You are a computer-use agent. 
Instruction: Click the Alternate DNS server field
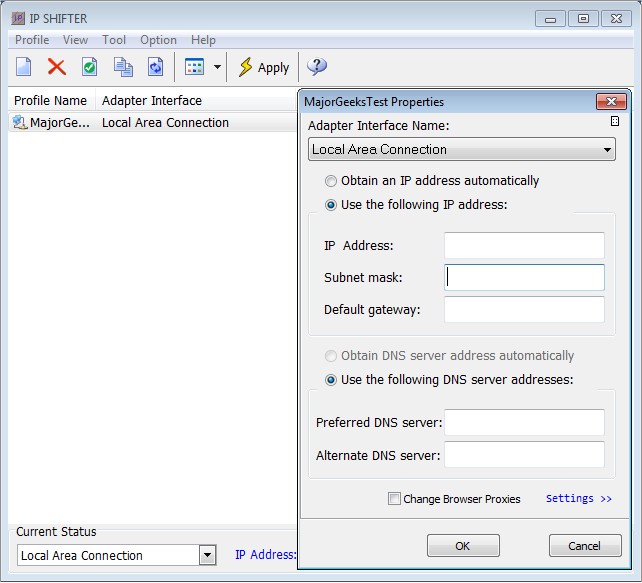click(524, 454)
